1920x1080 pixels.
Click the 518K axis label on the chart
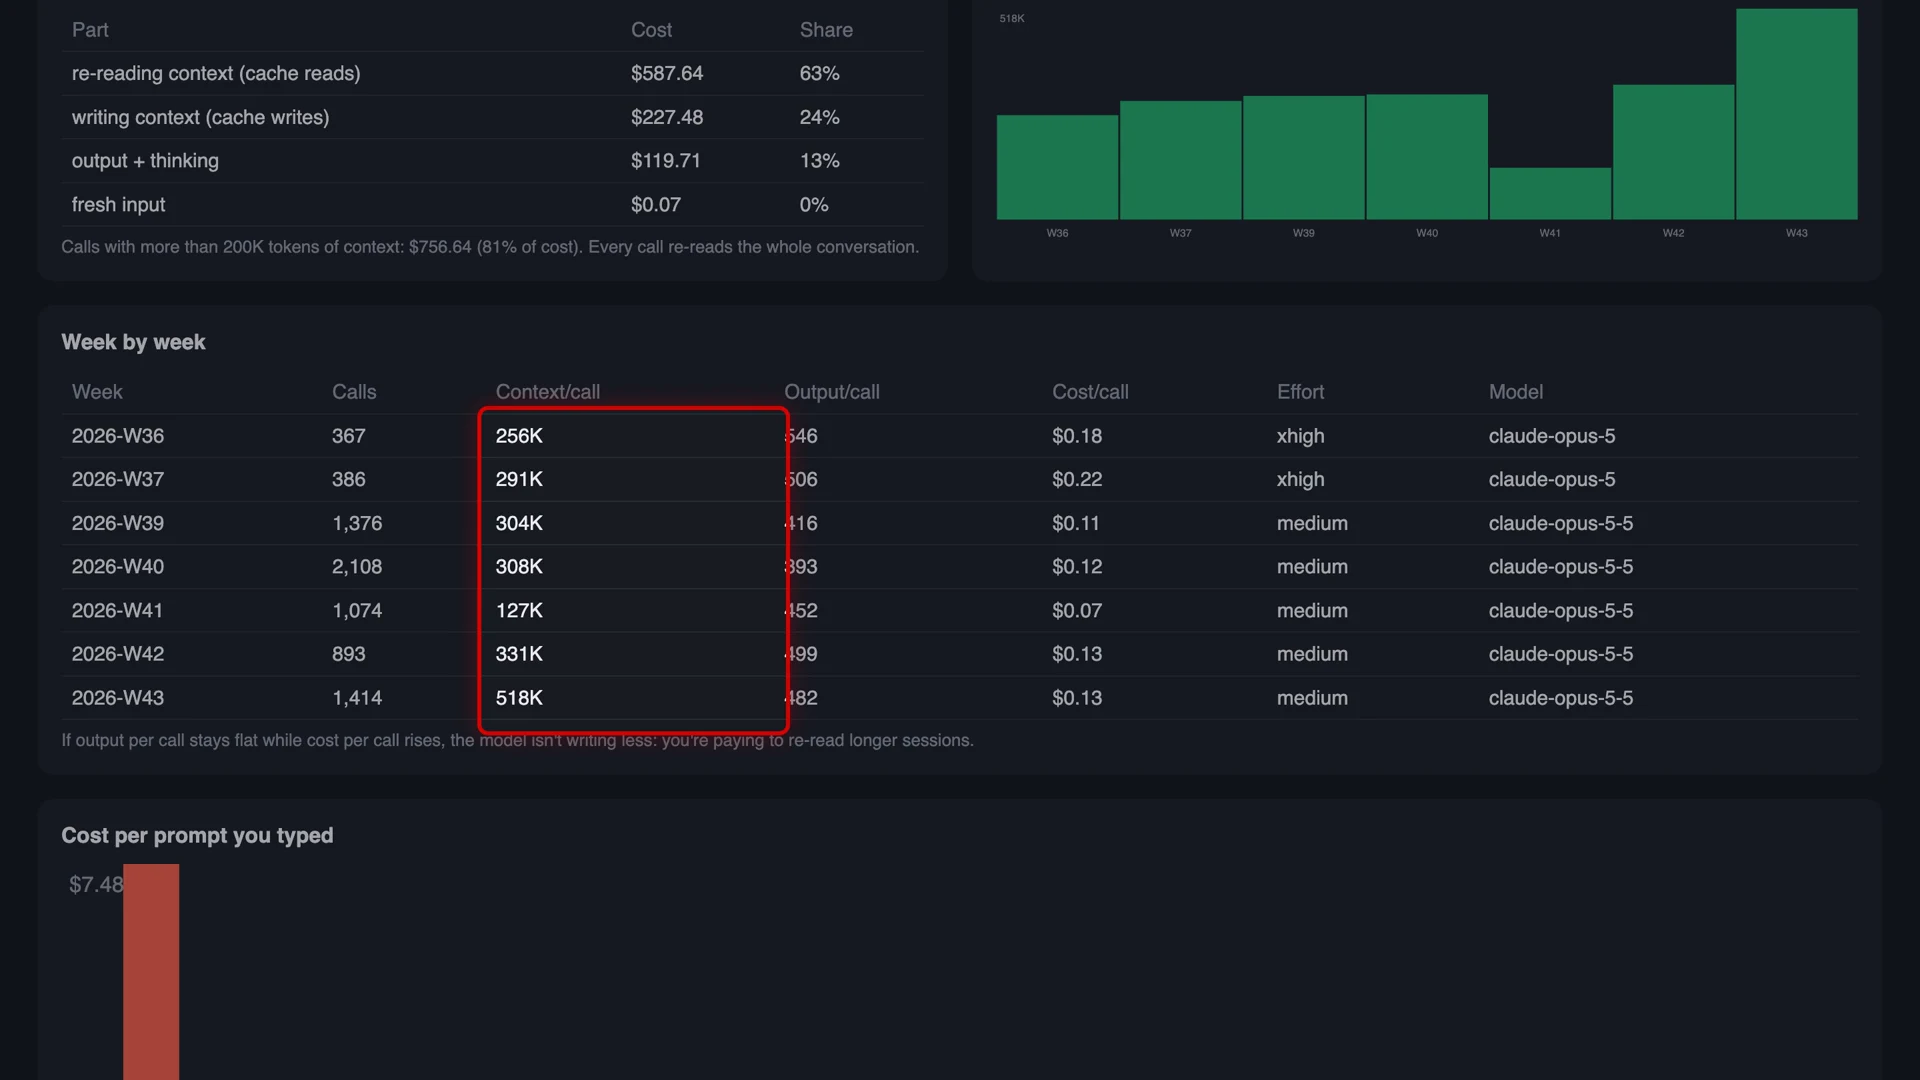pyautogui.click(x=1012, y=18)
